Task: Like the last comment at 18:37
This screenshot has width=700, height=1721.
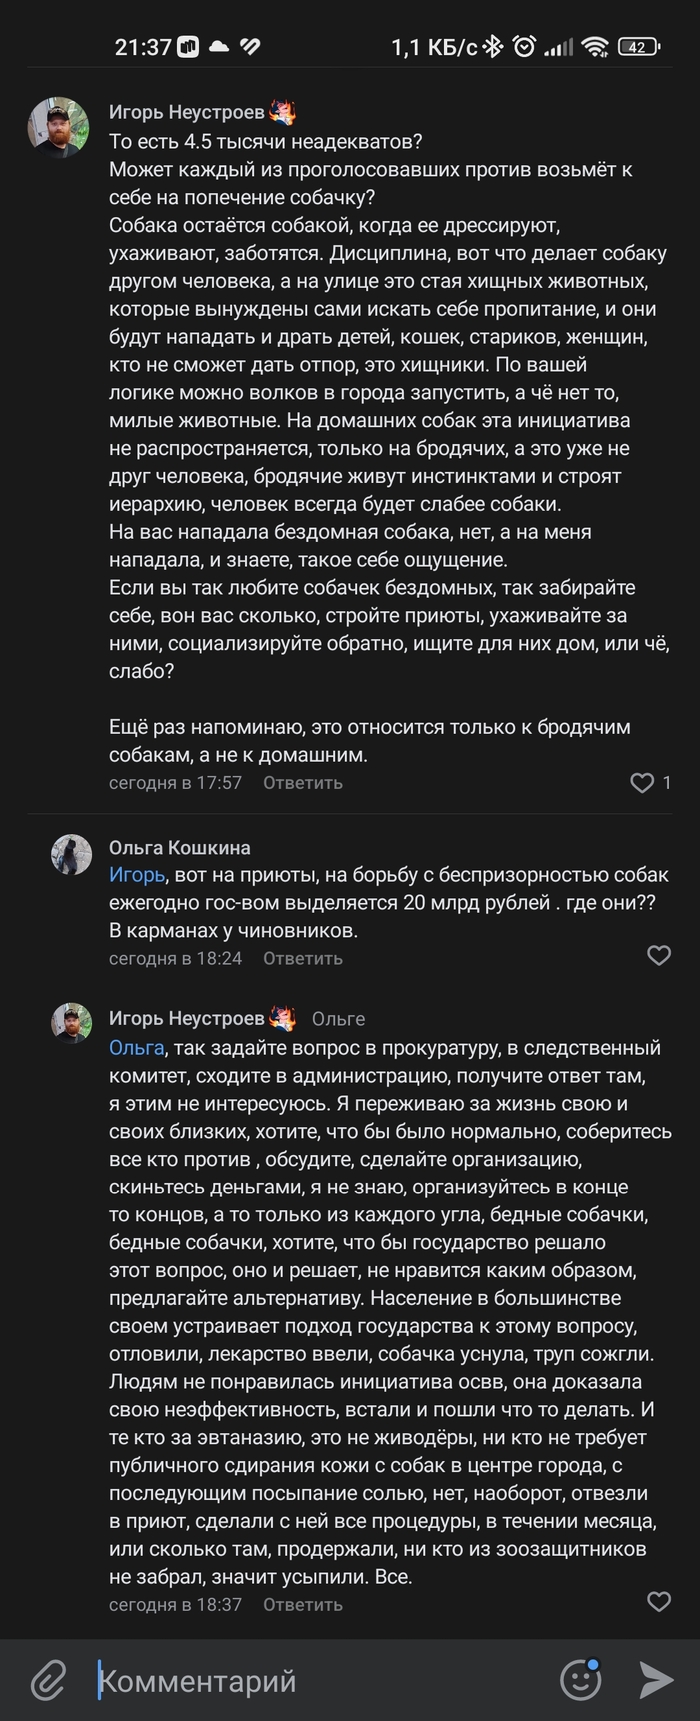Action: pos(659,1602)
